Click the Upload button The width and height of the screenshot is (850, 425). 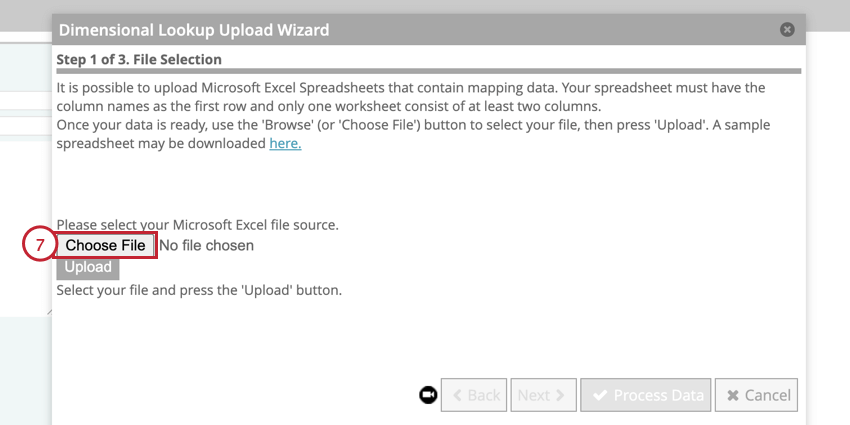click(88, 267)
